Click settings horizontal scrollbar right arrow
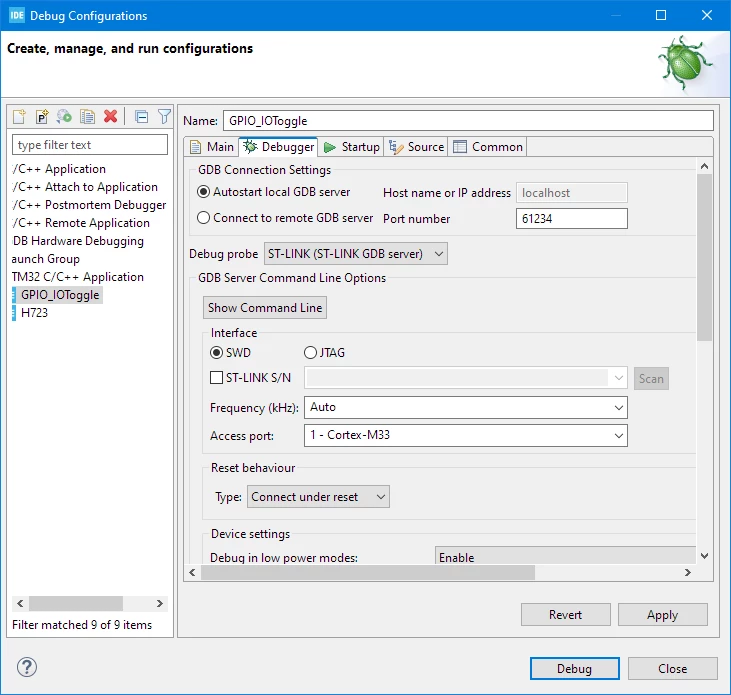731x695 pixels. 688,572
